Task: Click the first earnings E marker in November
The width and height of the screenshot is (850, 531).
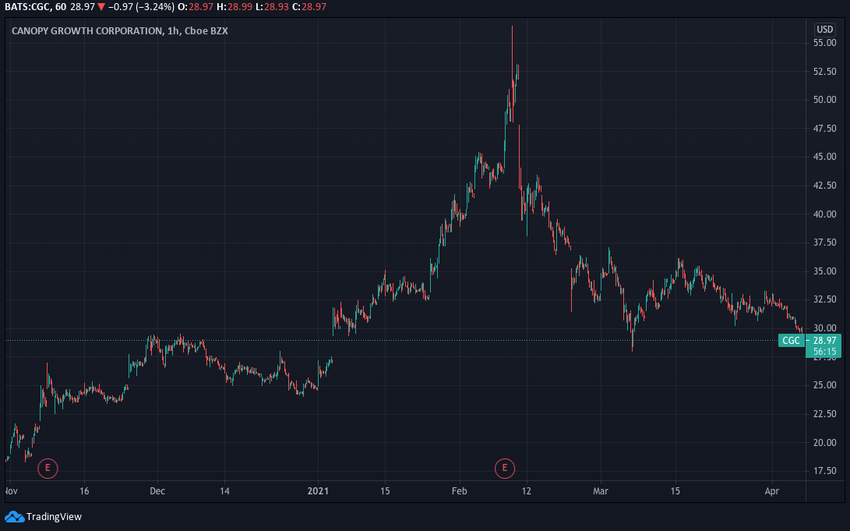Action: coord(48,468)
